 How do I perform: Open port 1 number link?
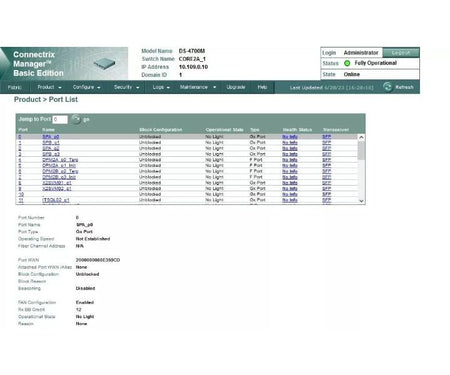20,142
